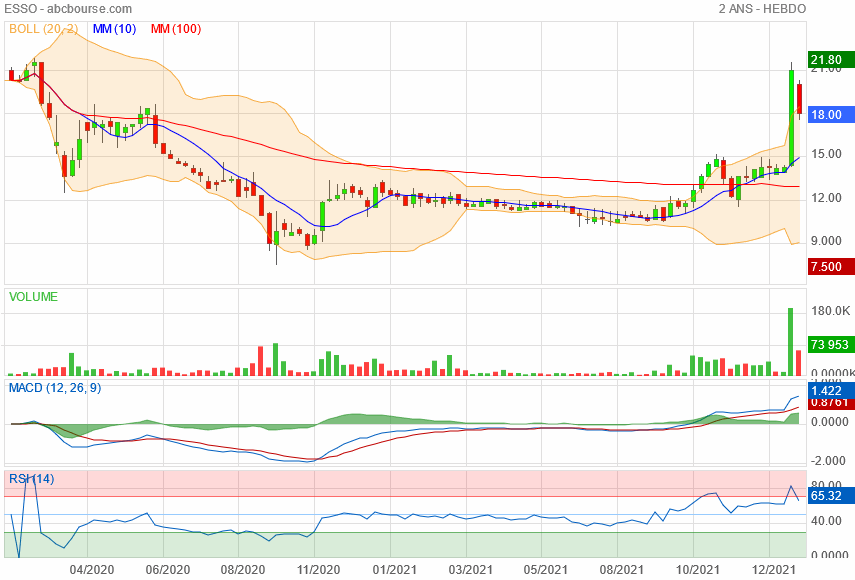Click the 04/2020 date axis label
This screenshot has height=580, width=855.
[x=92, y=570]
